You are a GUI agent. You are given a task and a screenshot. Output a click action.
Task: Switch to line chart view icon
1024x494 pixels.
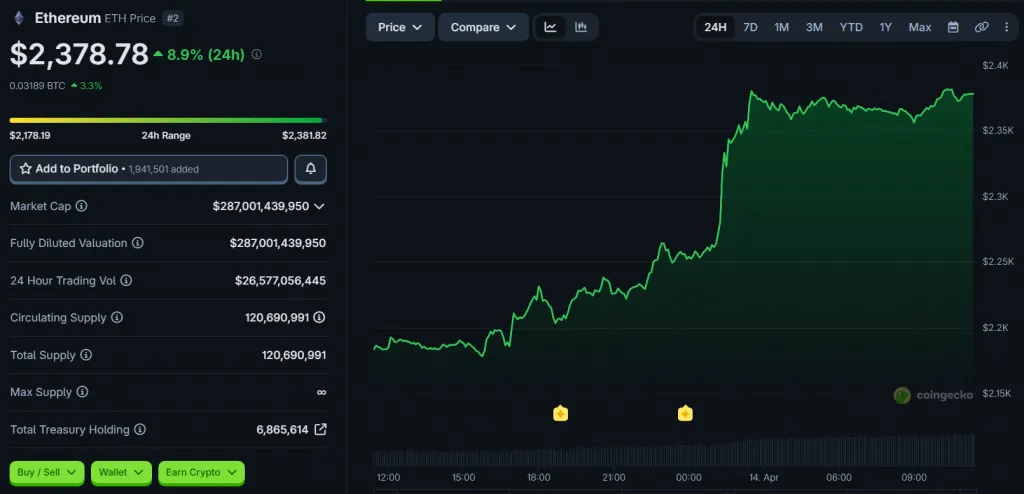(x=551, y=27)
